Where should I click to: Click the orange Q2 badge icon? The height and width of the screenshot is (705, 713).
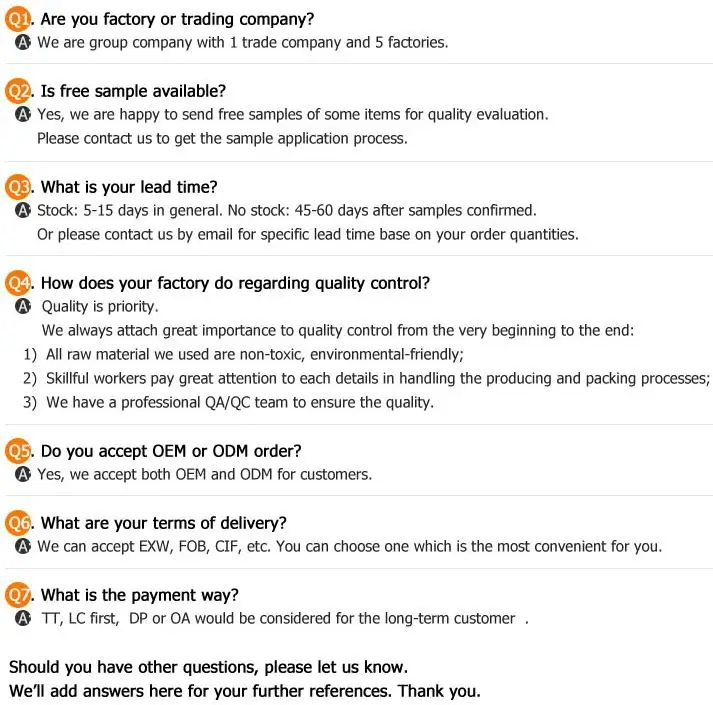point(18,91)
